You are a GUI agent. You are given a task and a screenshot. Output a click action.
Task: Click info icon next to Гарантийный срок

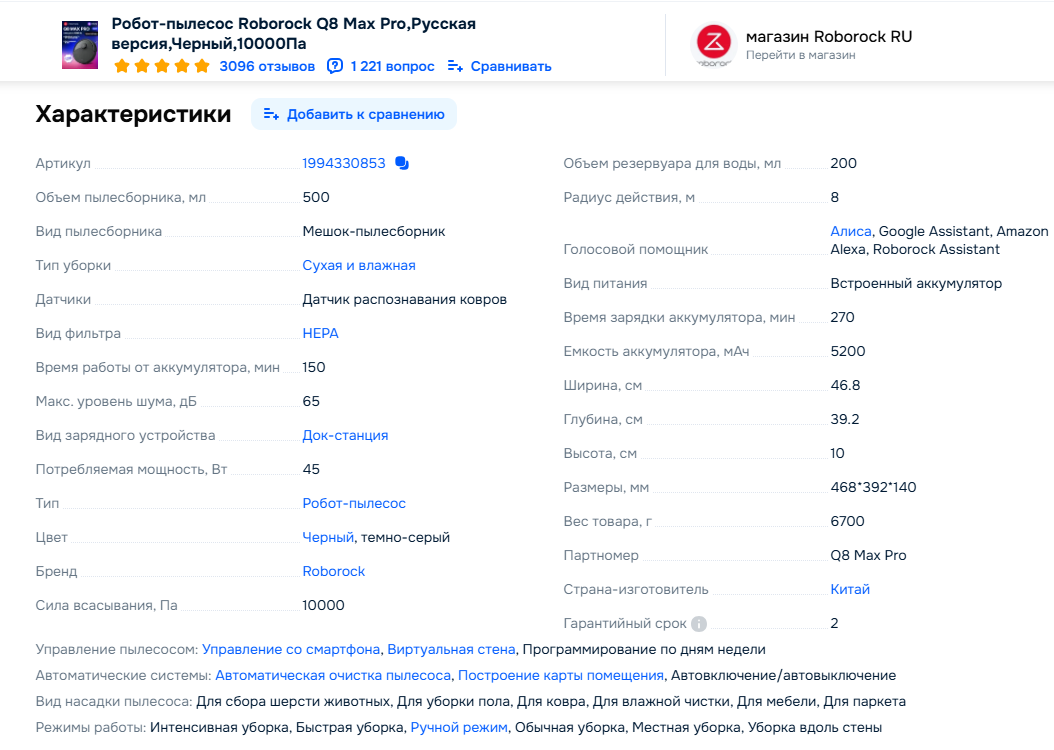[x=699, y=624]
